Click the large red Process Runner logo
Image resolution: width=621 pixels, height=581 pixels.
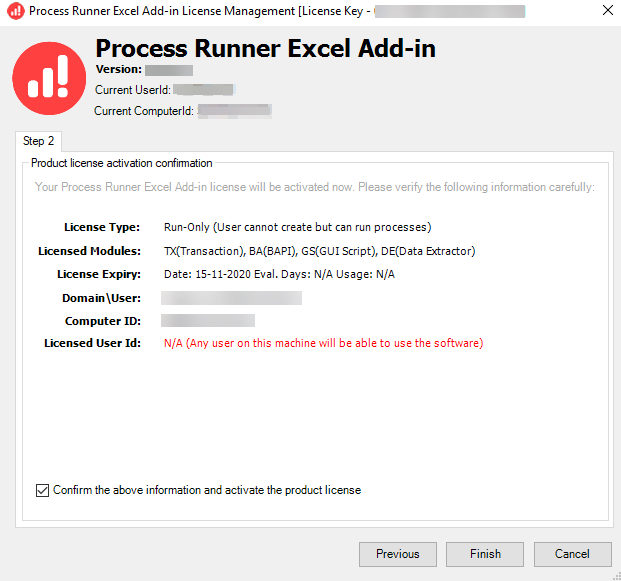pyautogui.click(x=49, y=78)
